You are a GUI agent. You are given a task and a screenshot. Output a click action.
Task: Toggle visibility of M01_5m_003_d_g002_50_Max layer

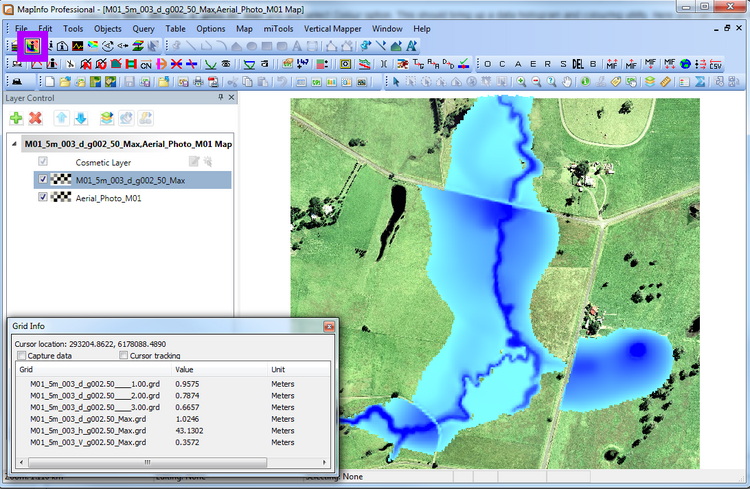click(43, 180)
